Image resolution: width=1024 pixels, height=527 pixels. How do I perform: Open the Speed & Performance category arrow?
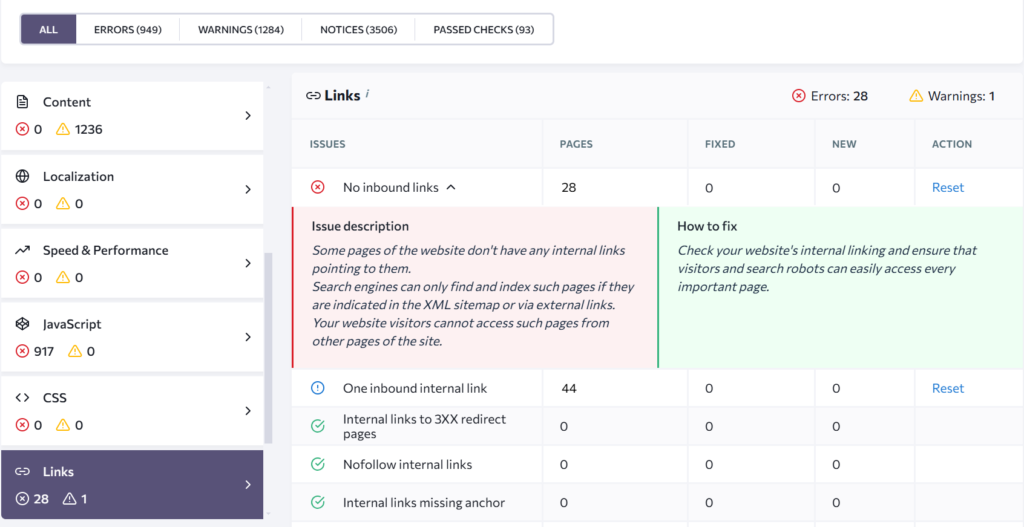pyautogui.click(x=248, y=263)
